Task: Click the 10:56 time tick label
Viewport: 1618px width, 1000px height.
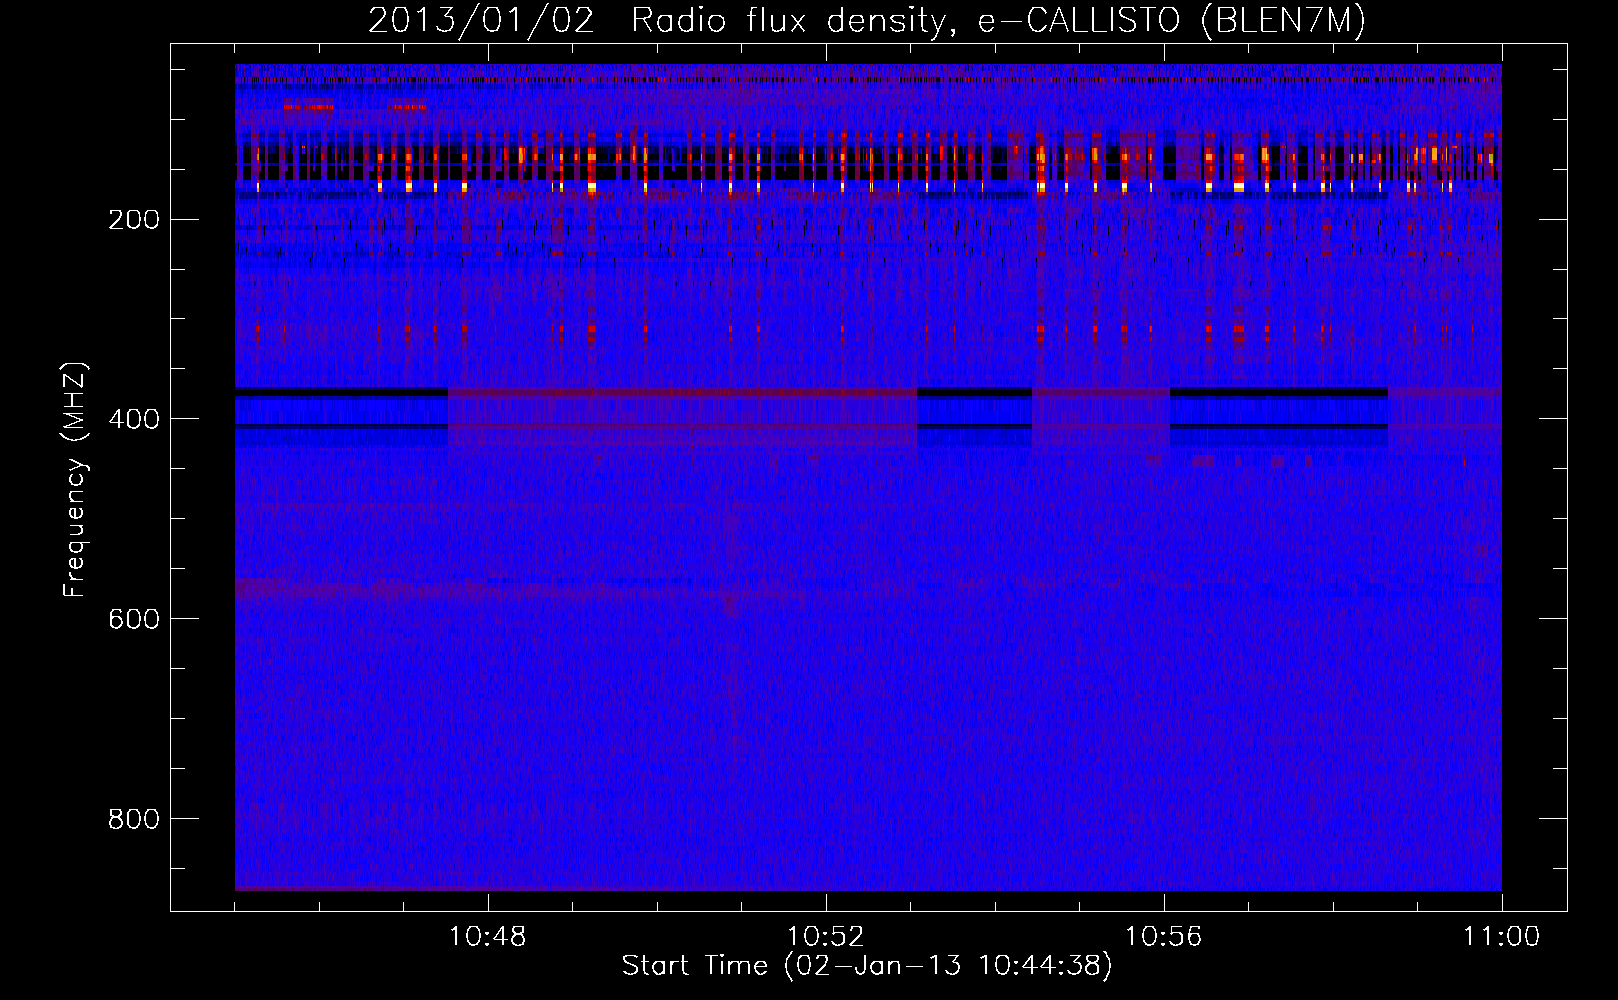Action: (1164, 937)
